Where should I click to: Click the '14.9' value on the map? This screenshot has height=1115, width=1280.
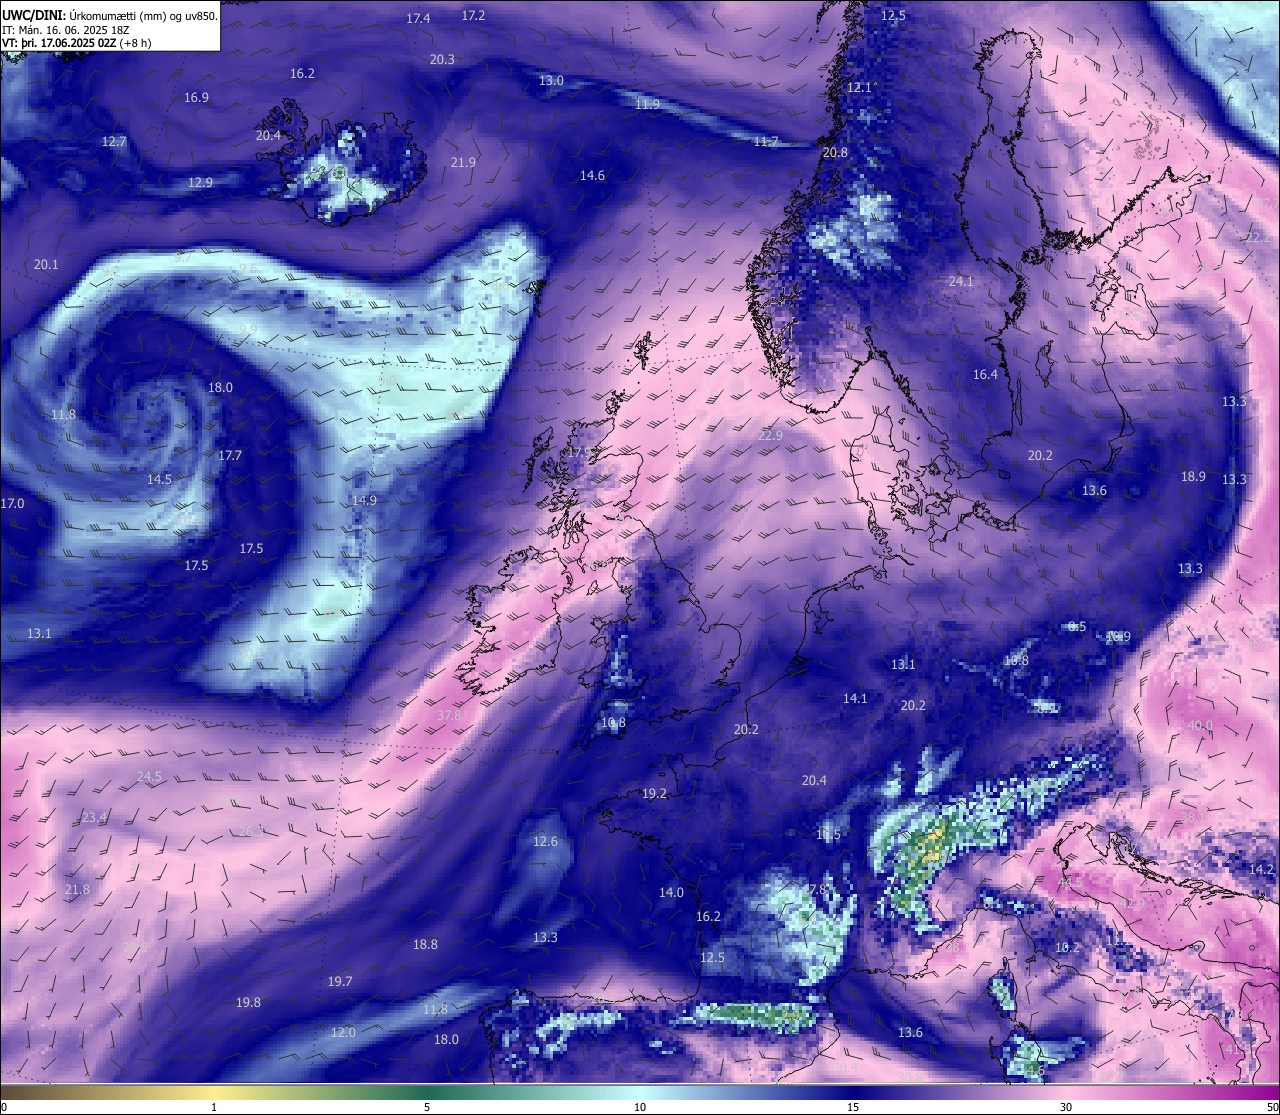click(364, 501)
